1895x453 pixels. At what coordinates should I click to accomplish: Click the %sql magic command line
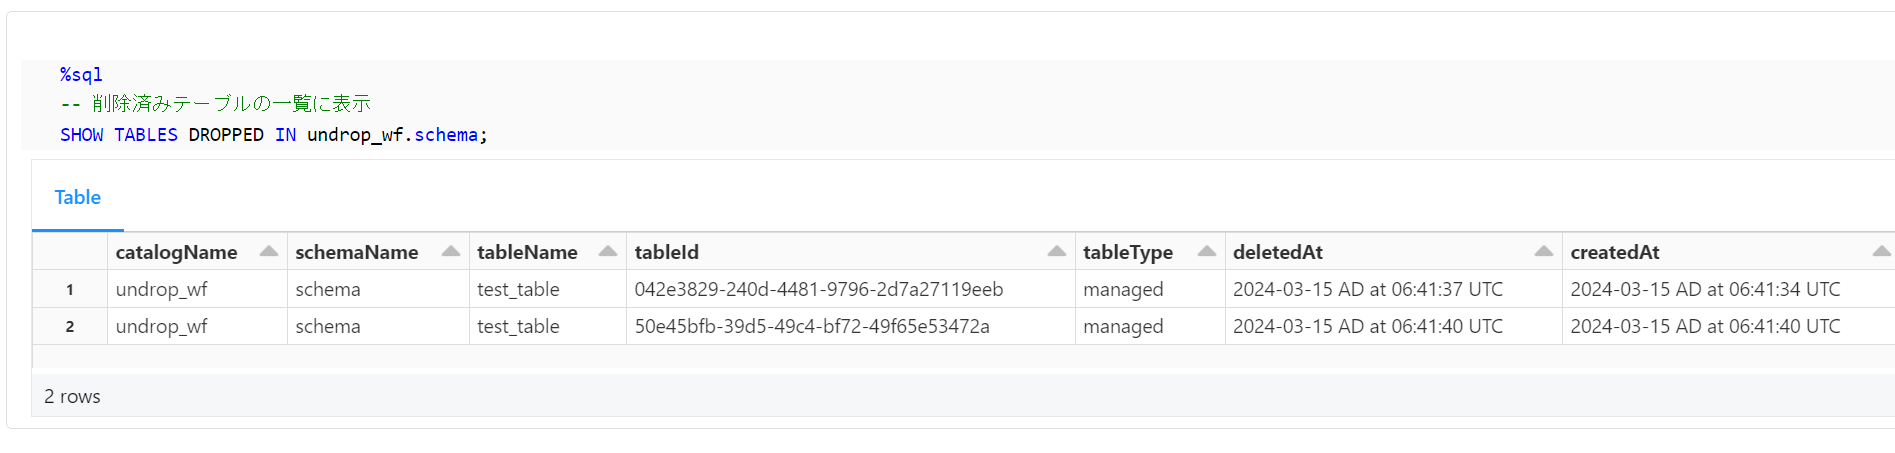pyautogui.click(x=81, y=75)
